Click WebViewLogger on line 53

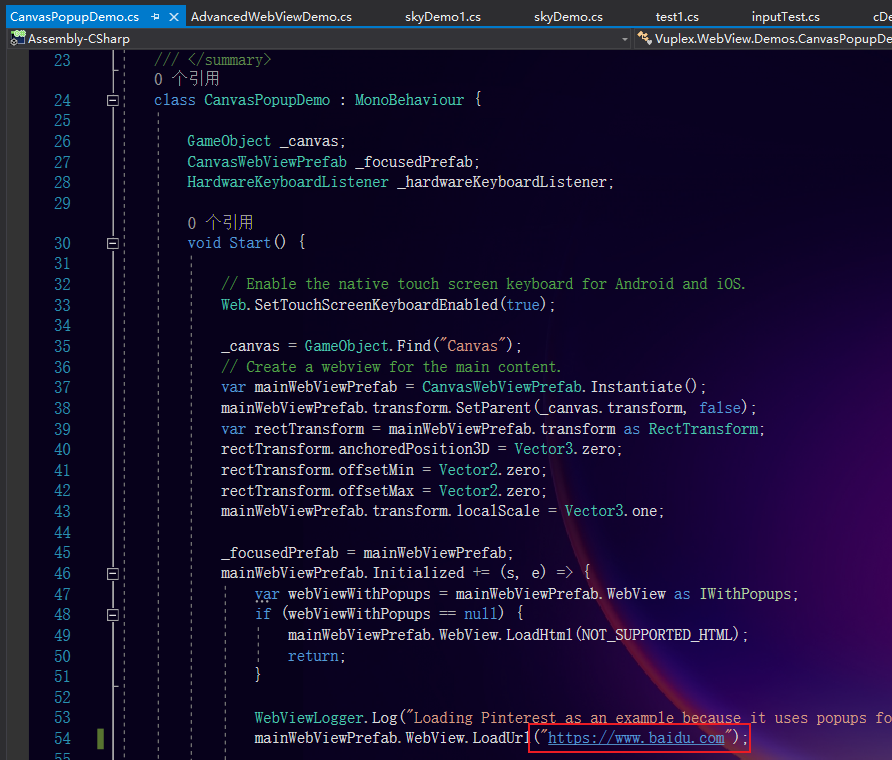(309, 718)
